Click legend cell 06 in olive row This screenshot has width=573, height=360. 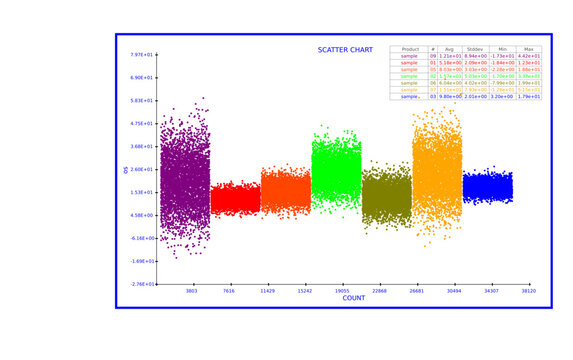[x=433, y=83]
